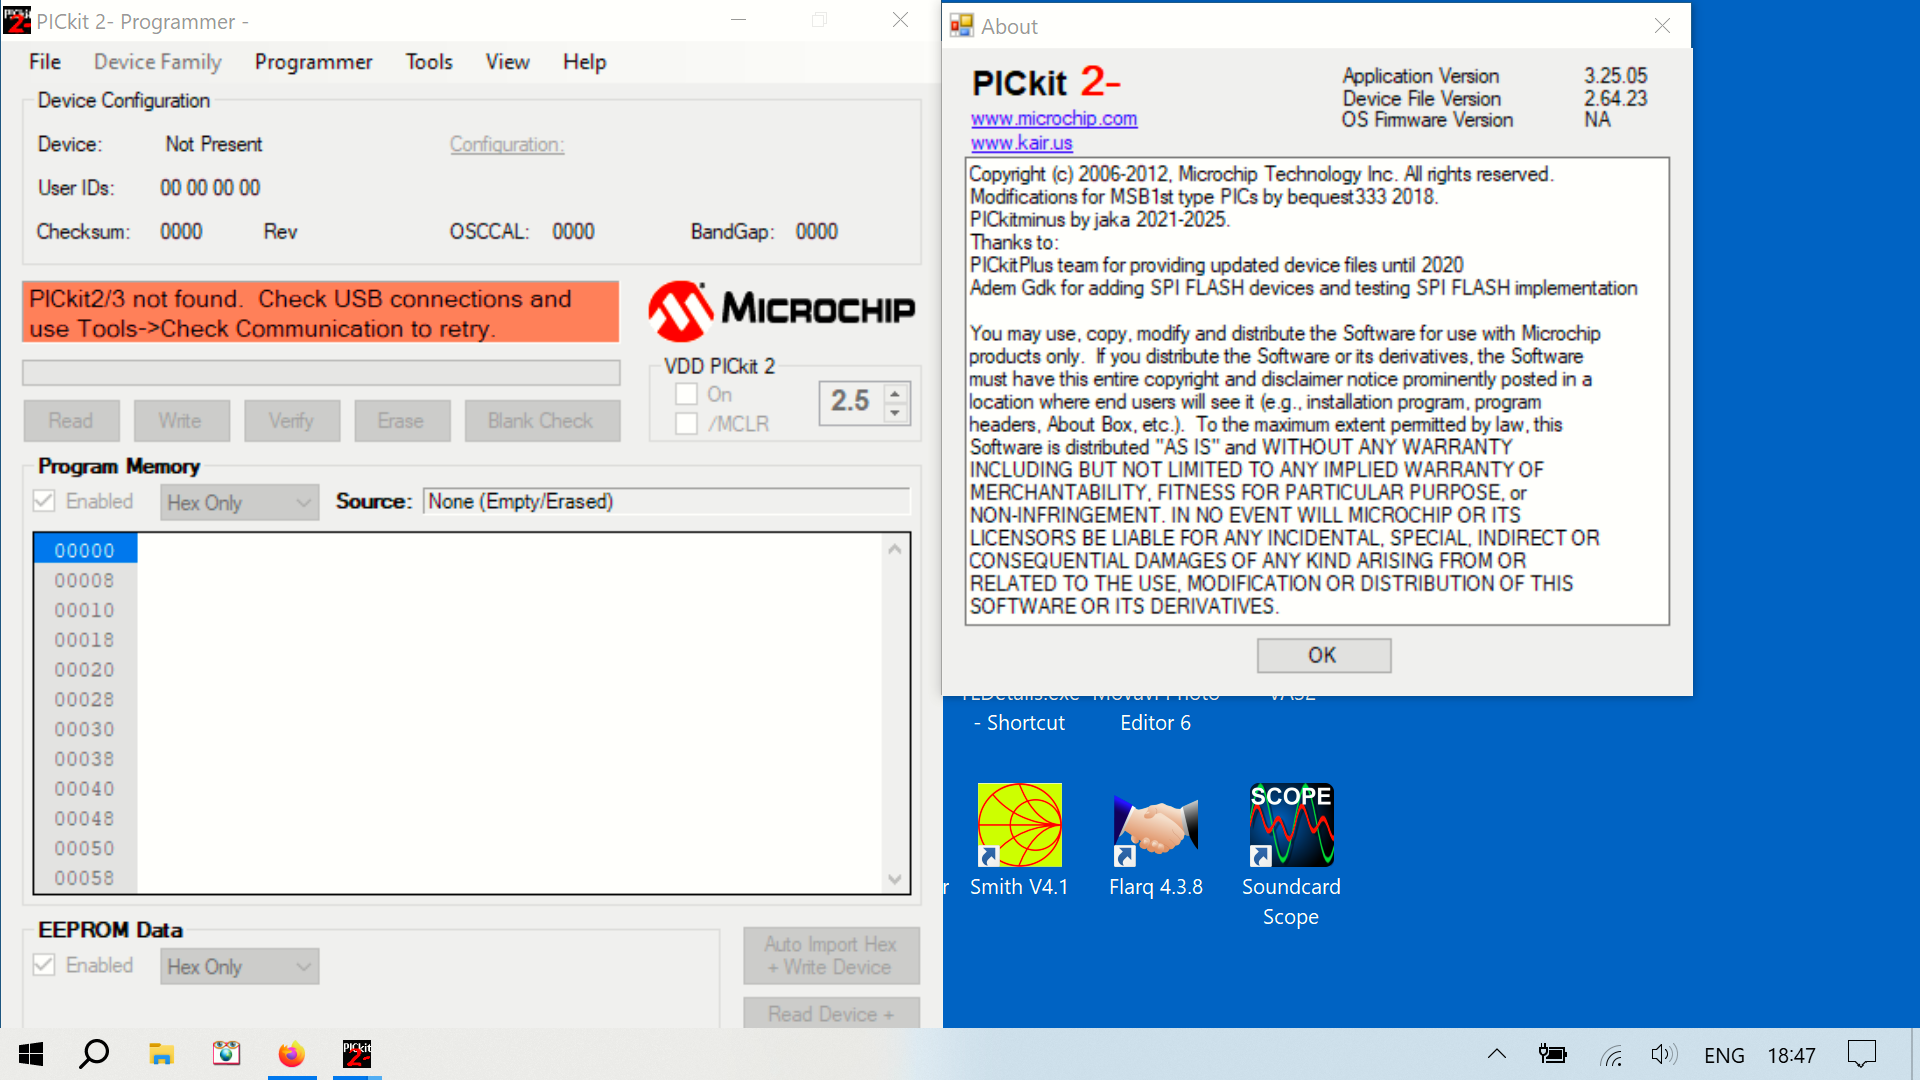Viewport: 1920px width, 1080px height.
Task: Click OK in the About dialog
Action: pos(1323,655)
